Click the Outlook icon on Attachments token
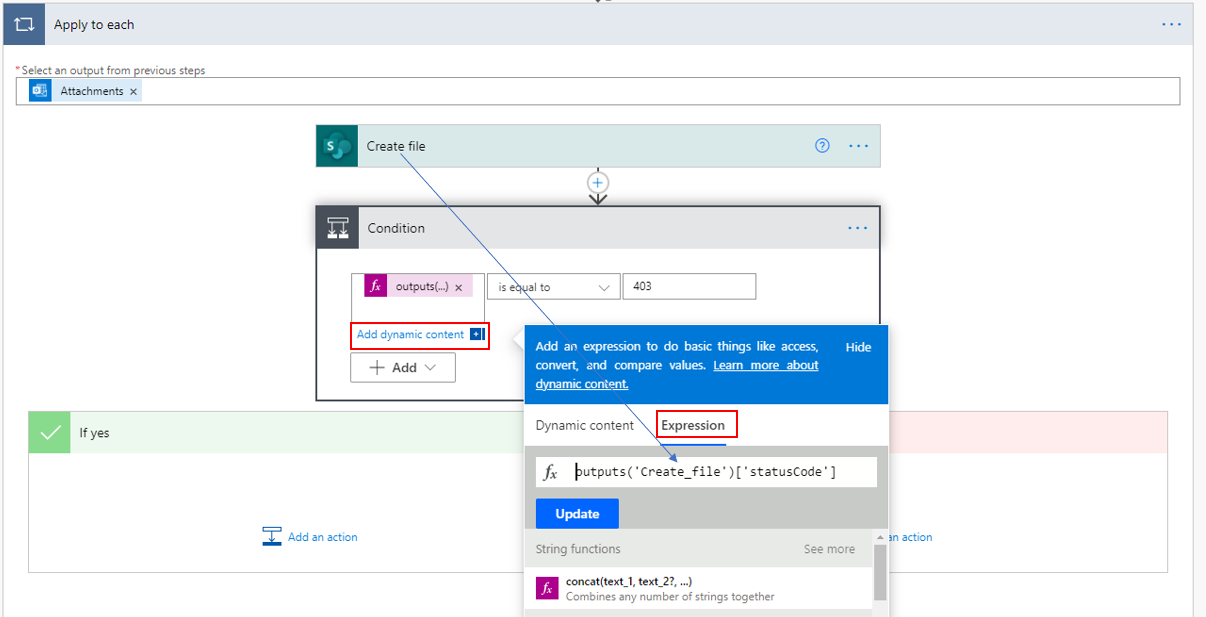 tap(40, 91)
